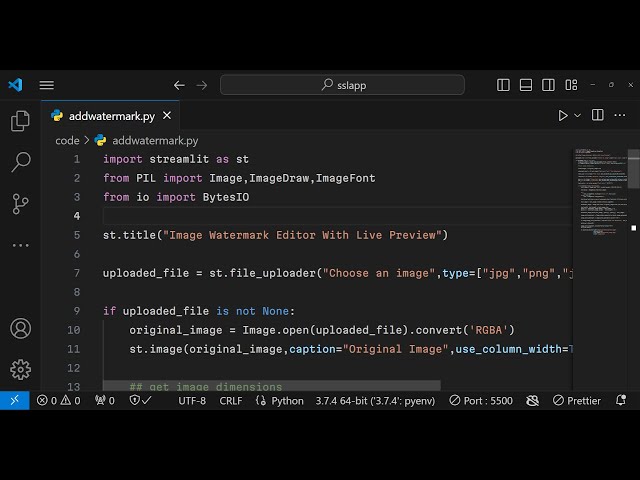Select the addwatermark.py editor tab
The width and height of the screenshot is (640, 480).
coord(111,116)
